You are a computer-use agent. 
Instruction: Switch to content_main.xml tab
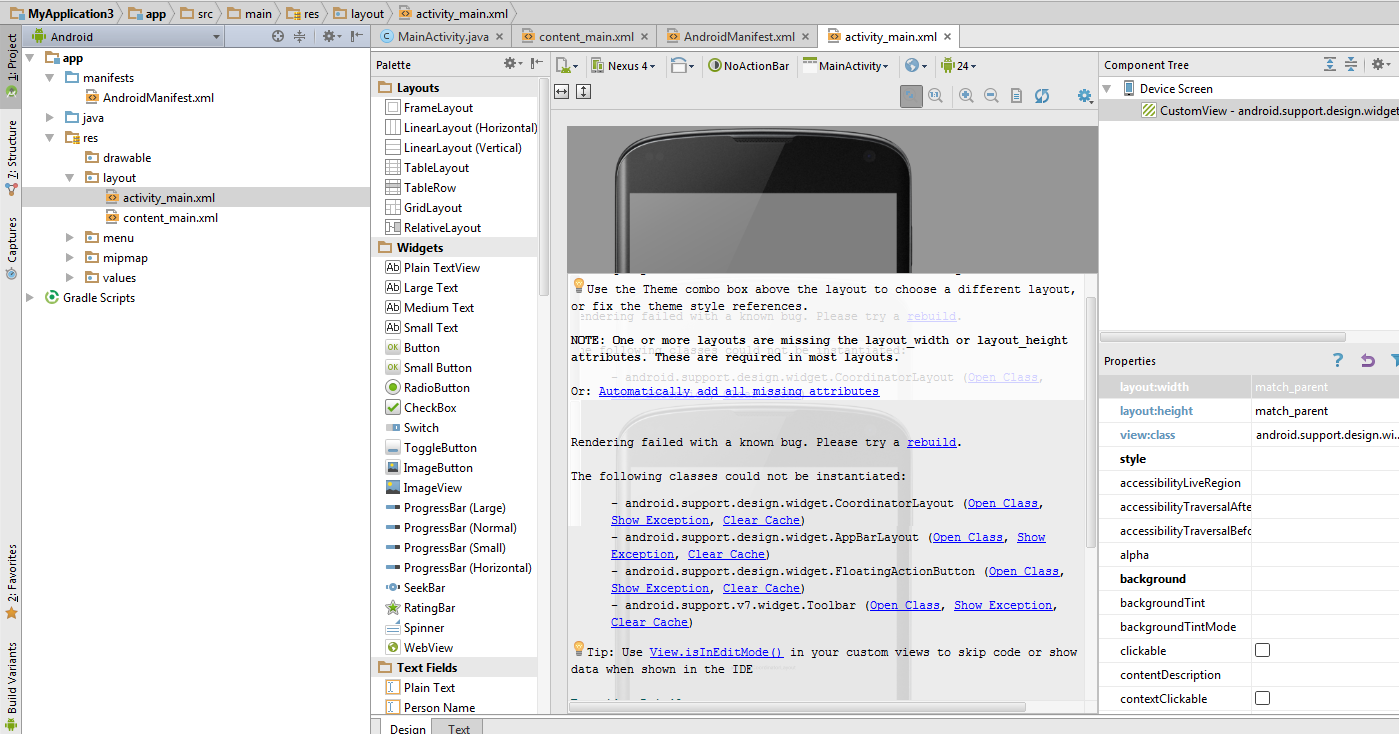click(586, 37)
